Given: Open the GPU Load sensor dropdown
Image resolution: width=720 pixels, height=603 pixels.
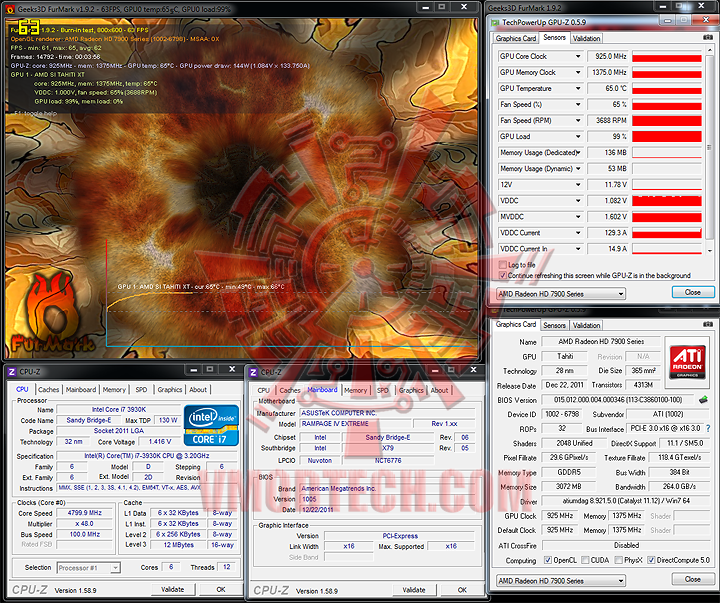Looking at the screenshot, I should coord(578,136).
